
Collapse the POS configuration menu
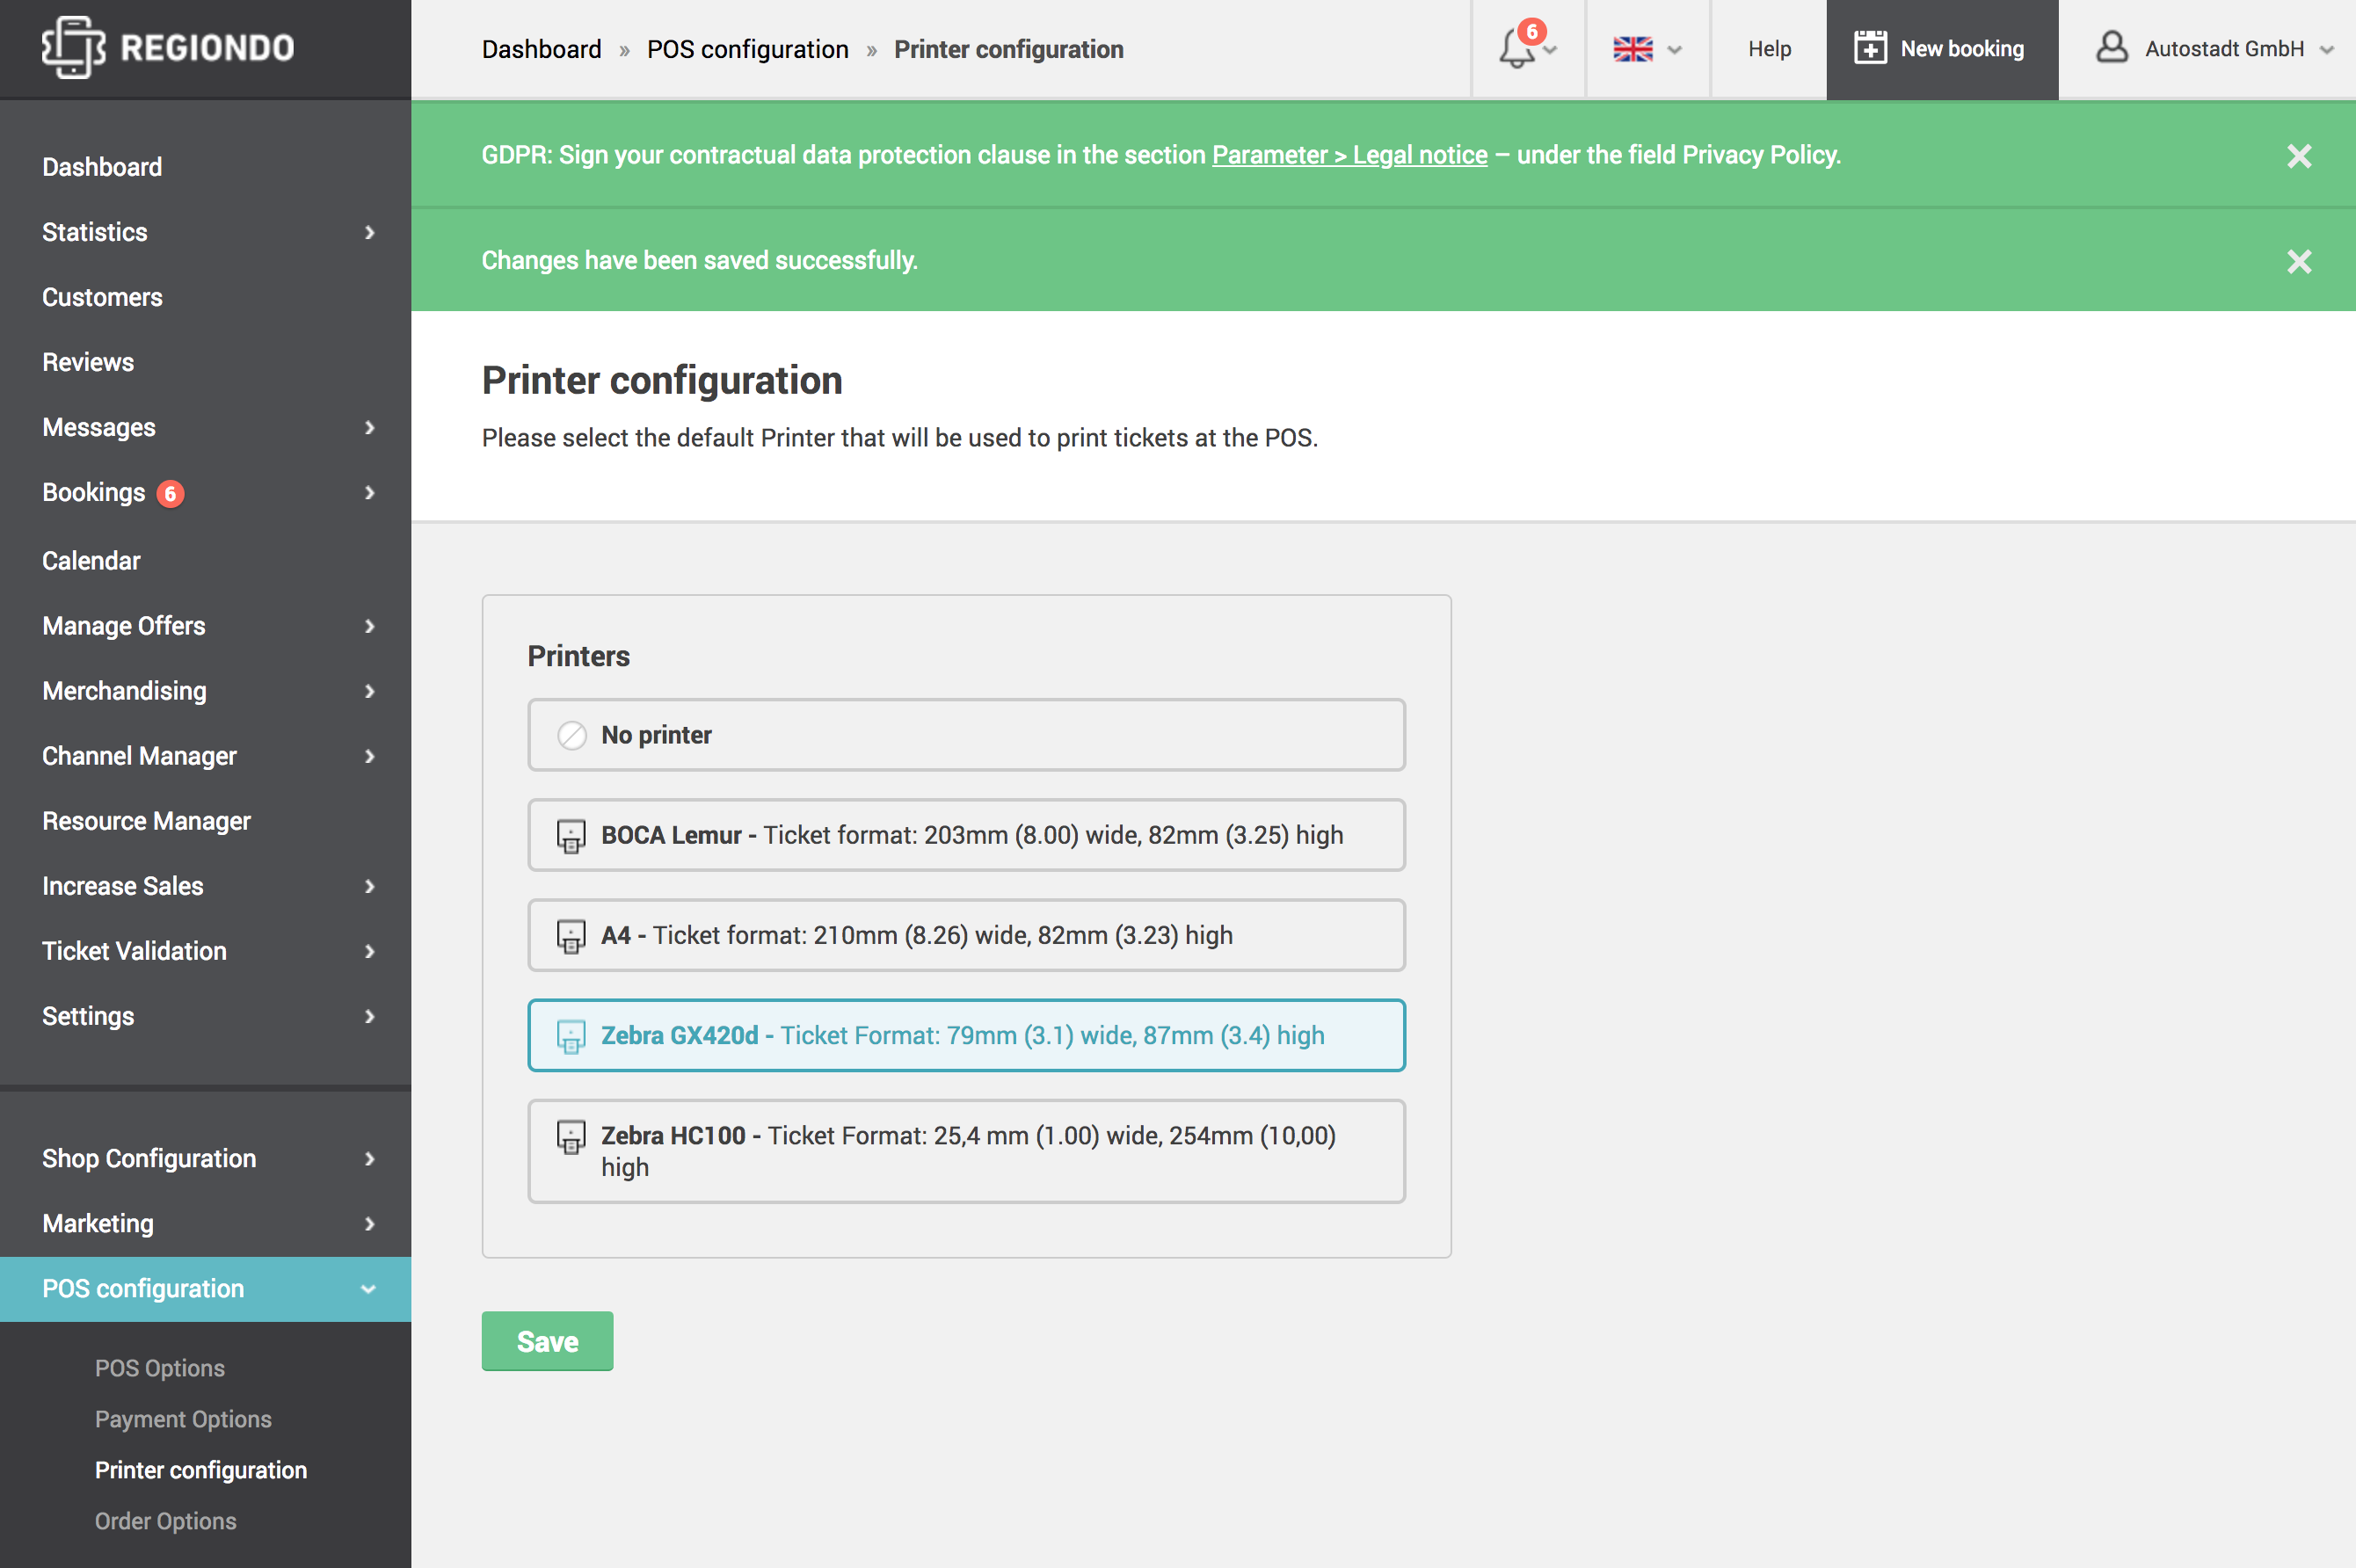(x=205, y=1289)
